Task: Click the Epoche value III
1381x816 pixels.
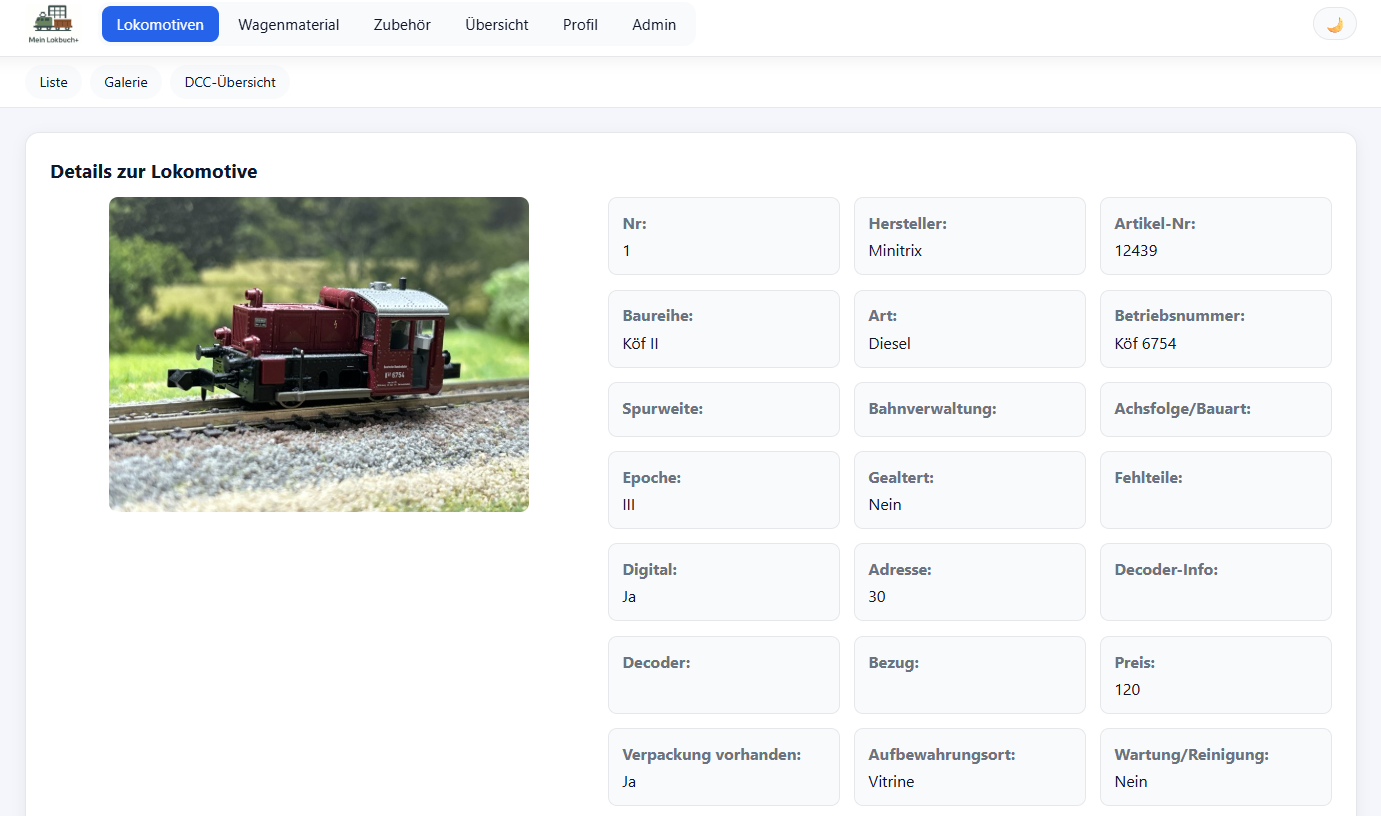Action: click(629, 504)
